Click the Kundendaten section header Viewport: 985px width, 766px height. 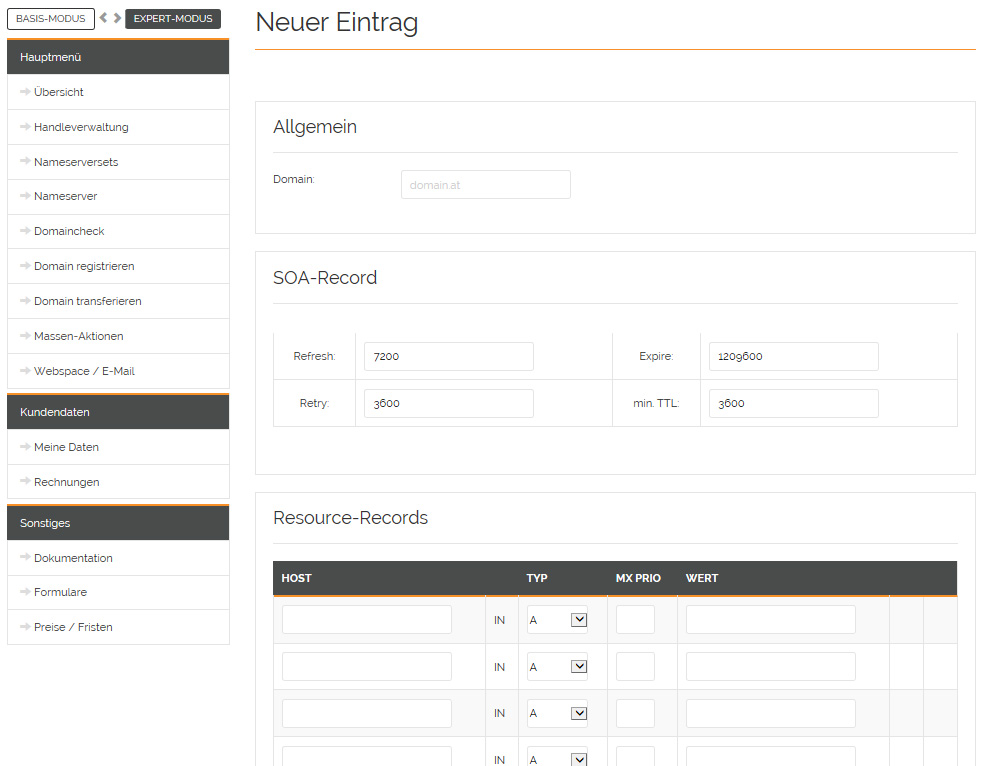tap(118, 412)
